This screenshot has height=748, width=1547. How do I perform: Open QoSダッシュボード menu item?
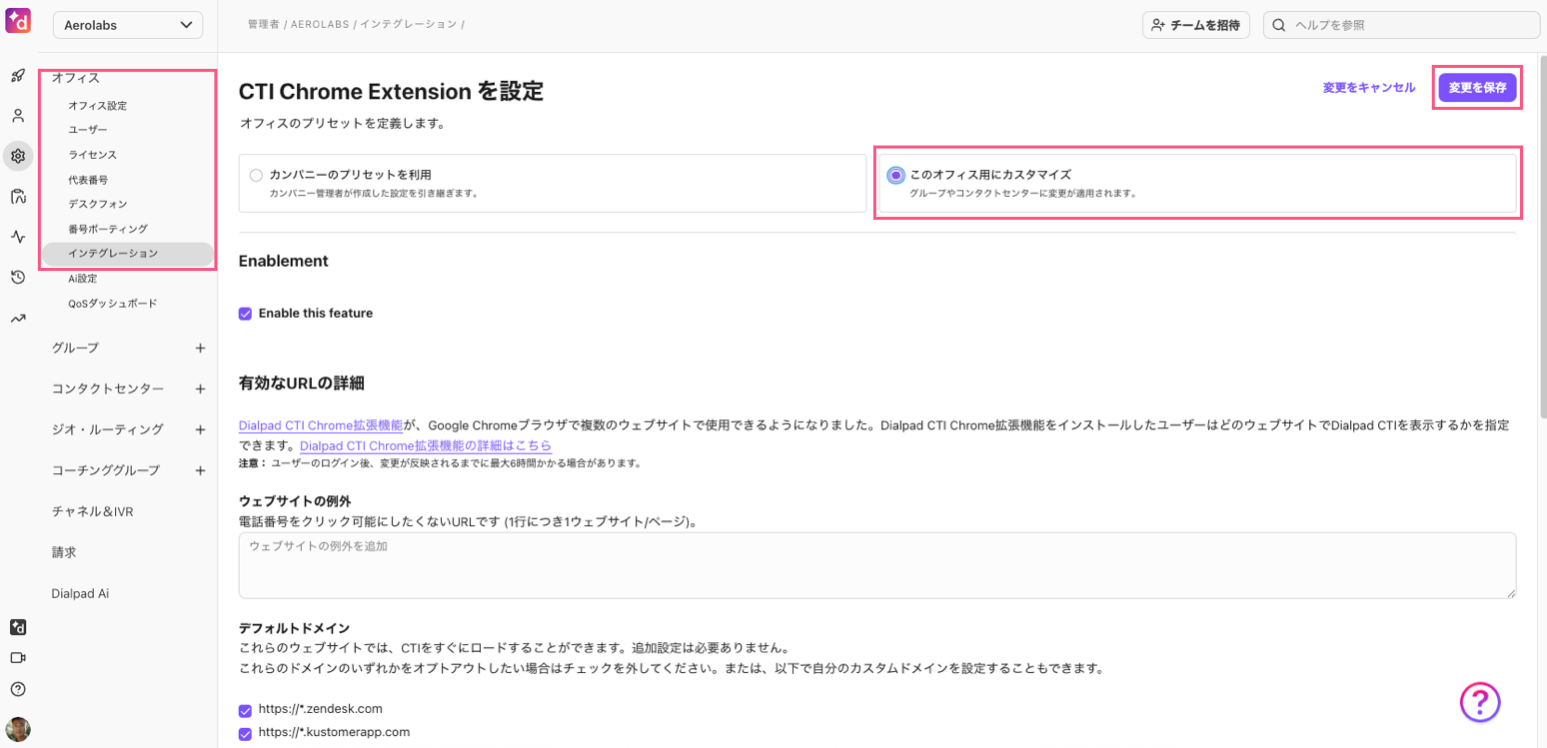coord(113,303)
